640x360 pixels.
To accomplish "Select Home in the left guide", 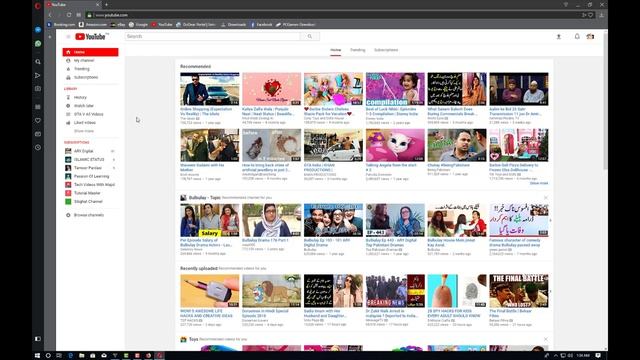I will pyautogui.click(x=90, y=52).
